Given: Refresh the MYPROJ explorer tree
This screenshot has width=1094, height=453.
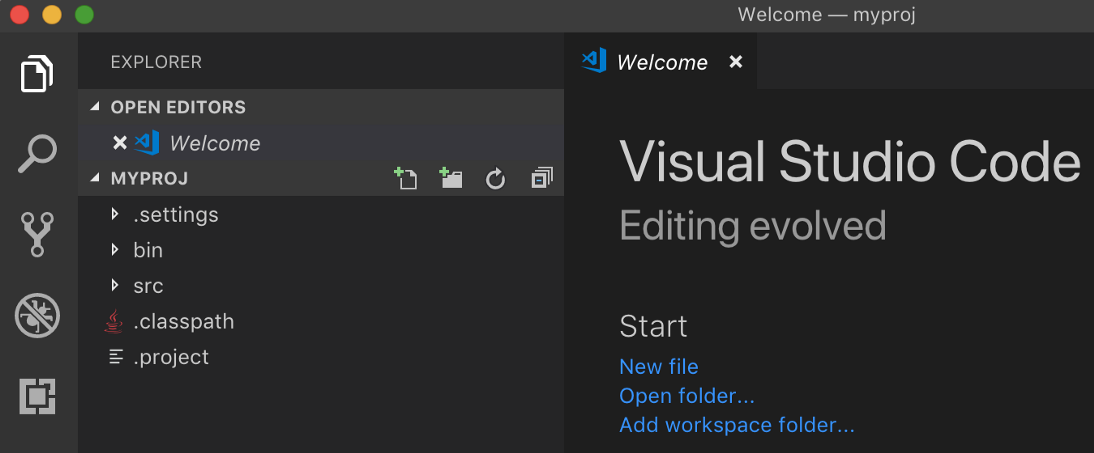Looking at the screenshot, I should (496, 179).
